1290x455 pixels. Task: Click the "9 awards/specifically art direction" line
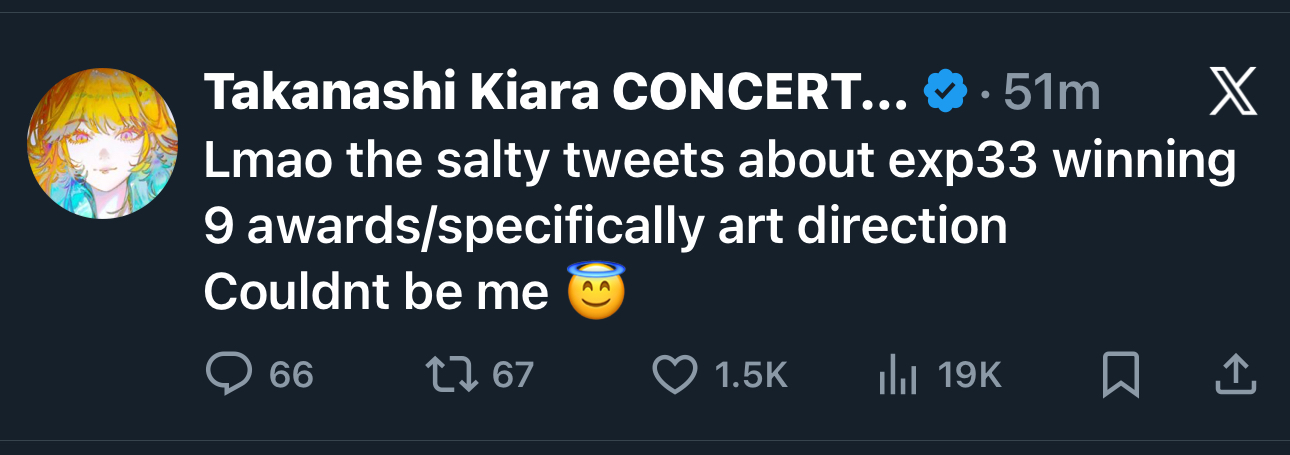coord(605,228)
